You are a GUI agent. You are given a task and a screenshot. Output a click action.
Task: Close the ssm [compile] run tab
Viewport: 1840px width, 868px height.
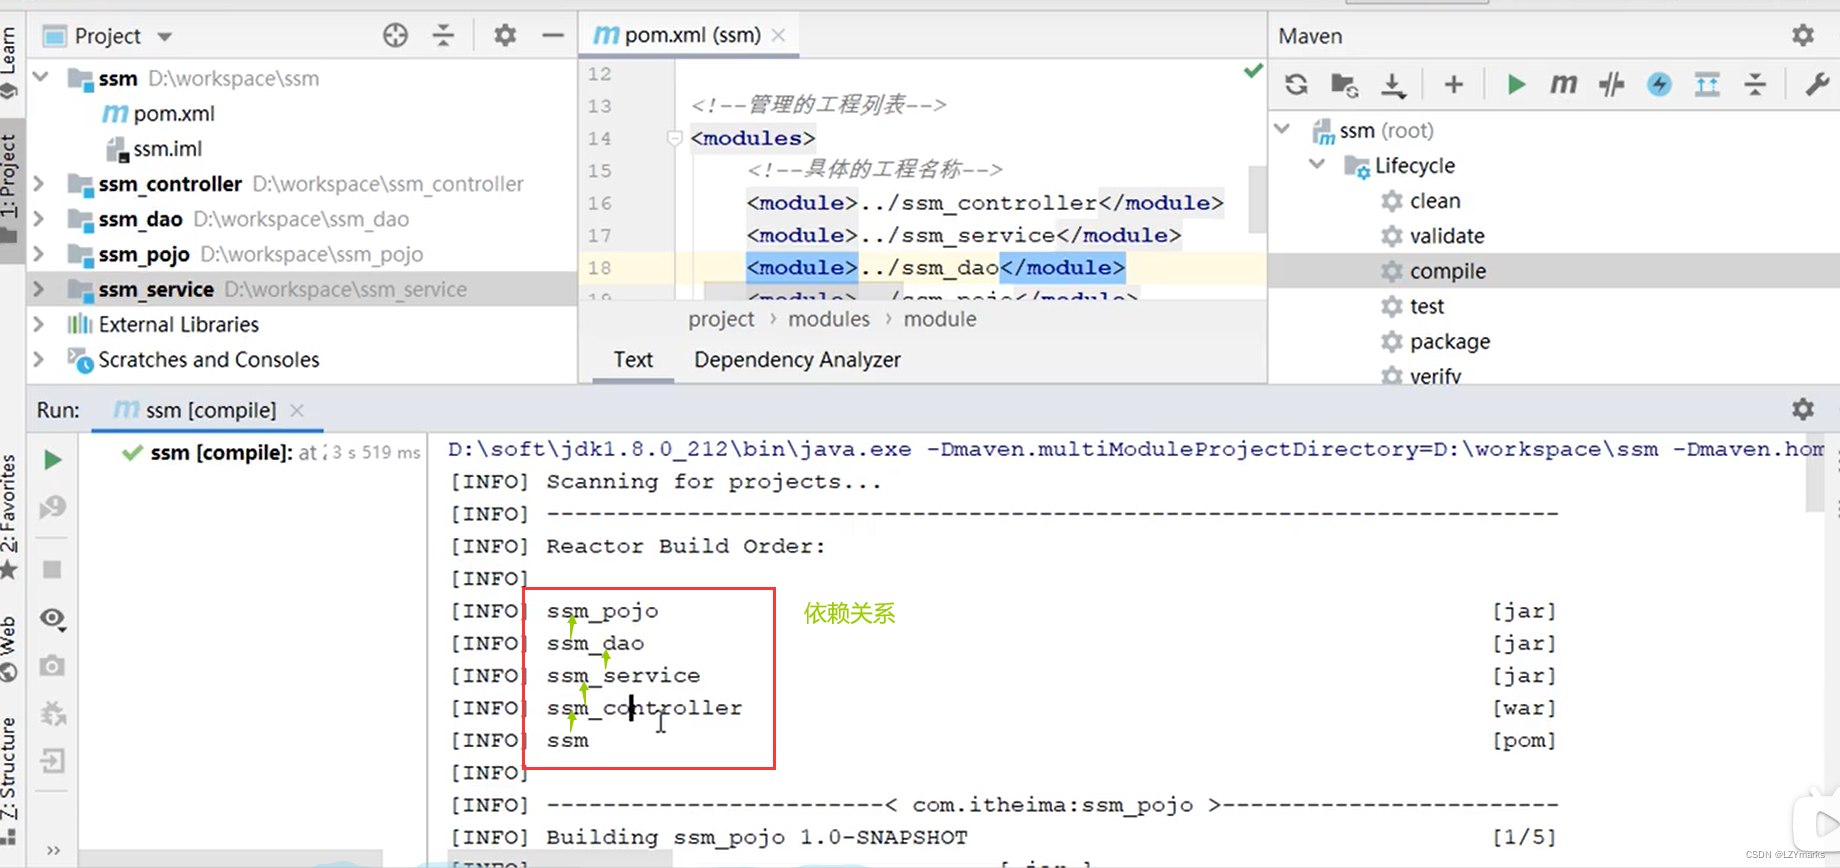(x=297, y=410)
